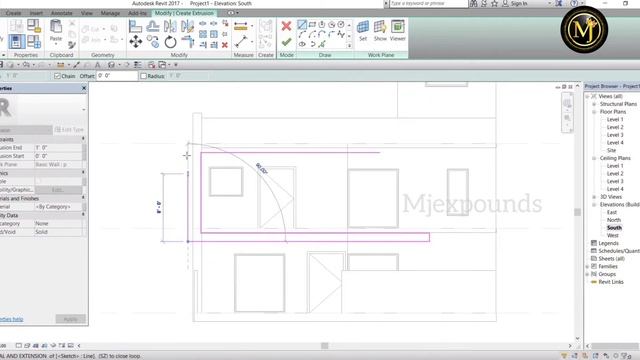The height and width of the screenshot is (360, 640).
Task: Select the Offset tool
Action: [153, 27]
